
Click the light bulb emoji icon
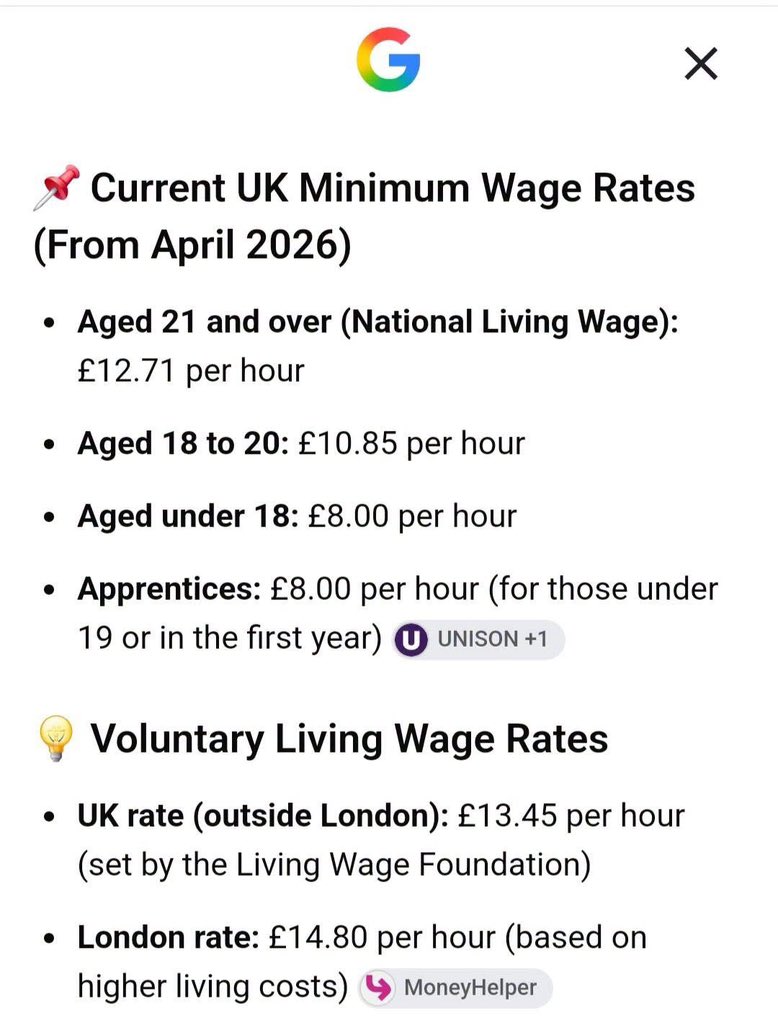coord(56,738)
